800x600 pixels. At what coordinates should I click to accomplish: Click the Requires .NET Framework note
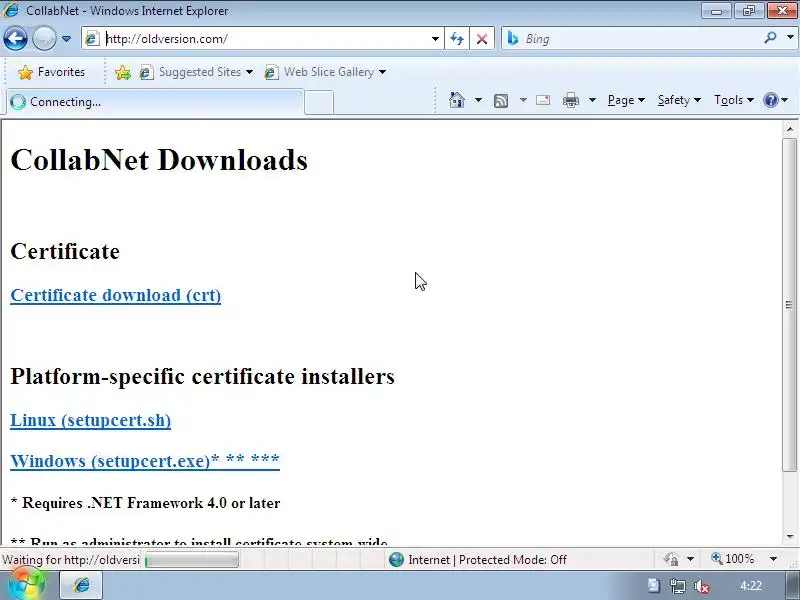tap(145, 503)
